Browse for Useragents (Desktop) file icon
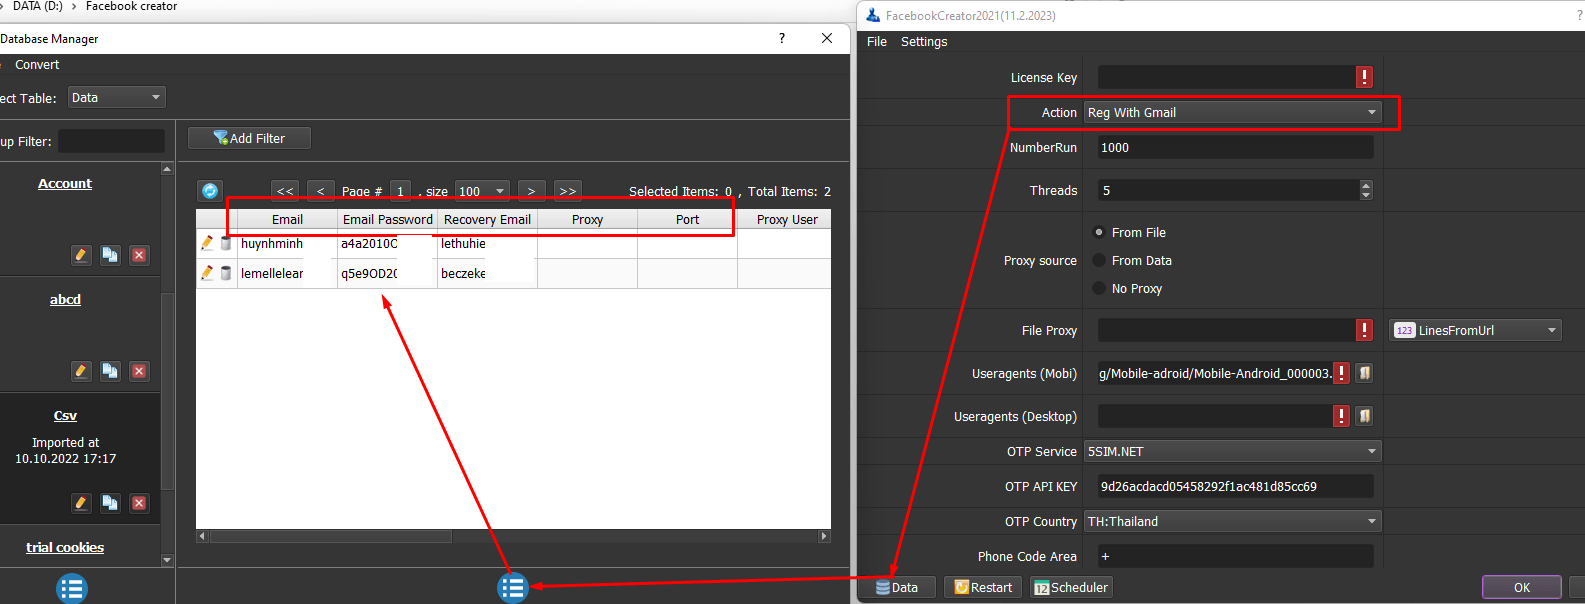1585x604 pixels. pyautogui.click(x=1364, y=416)
